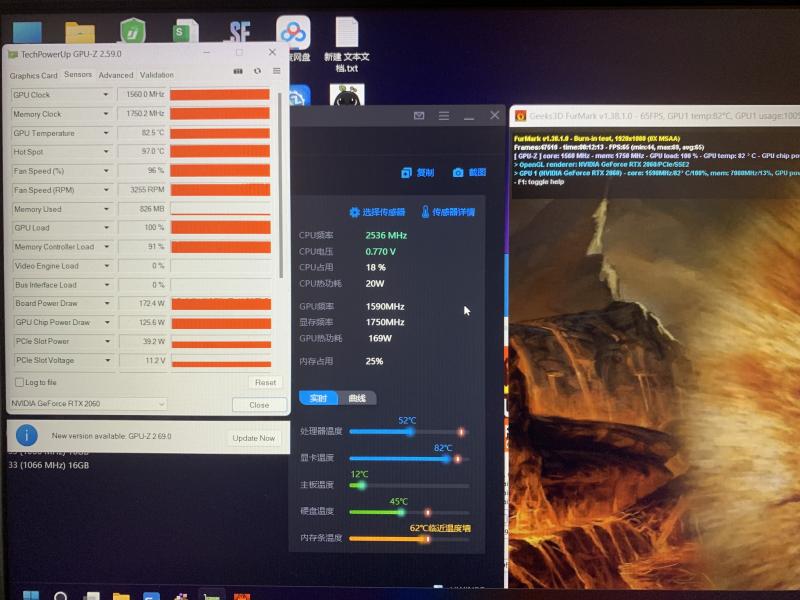Click 显卡温度 slider at 82°C
Image resolution: width=800 pixels, height=600 pixels.
click(446, 459)
